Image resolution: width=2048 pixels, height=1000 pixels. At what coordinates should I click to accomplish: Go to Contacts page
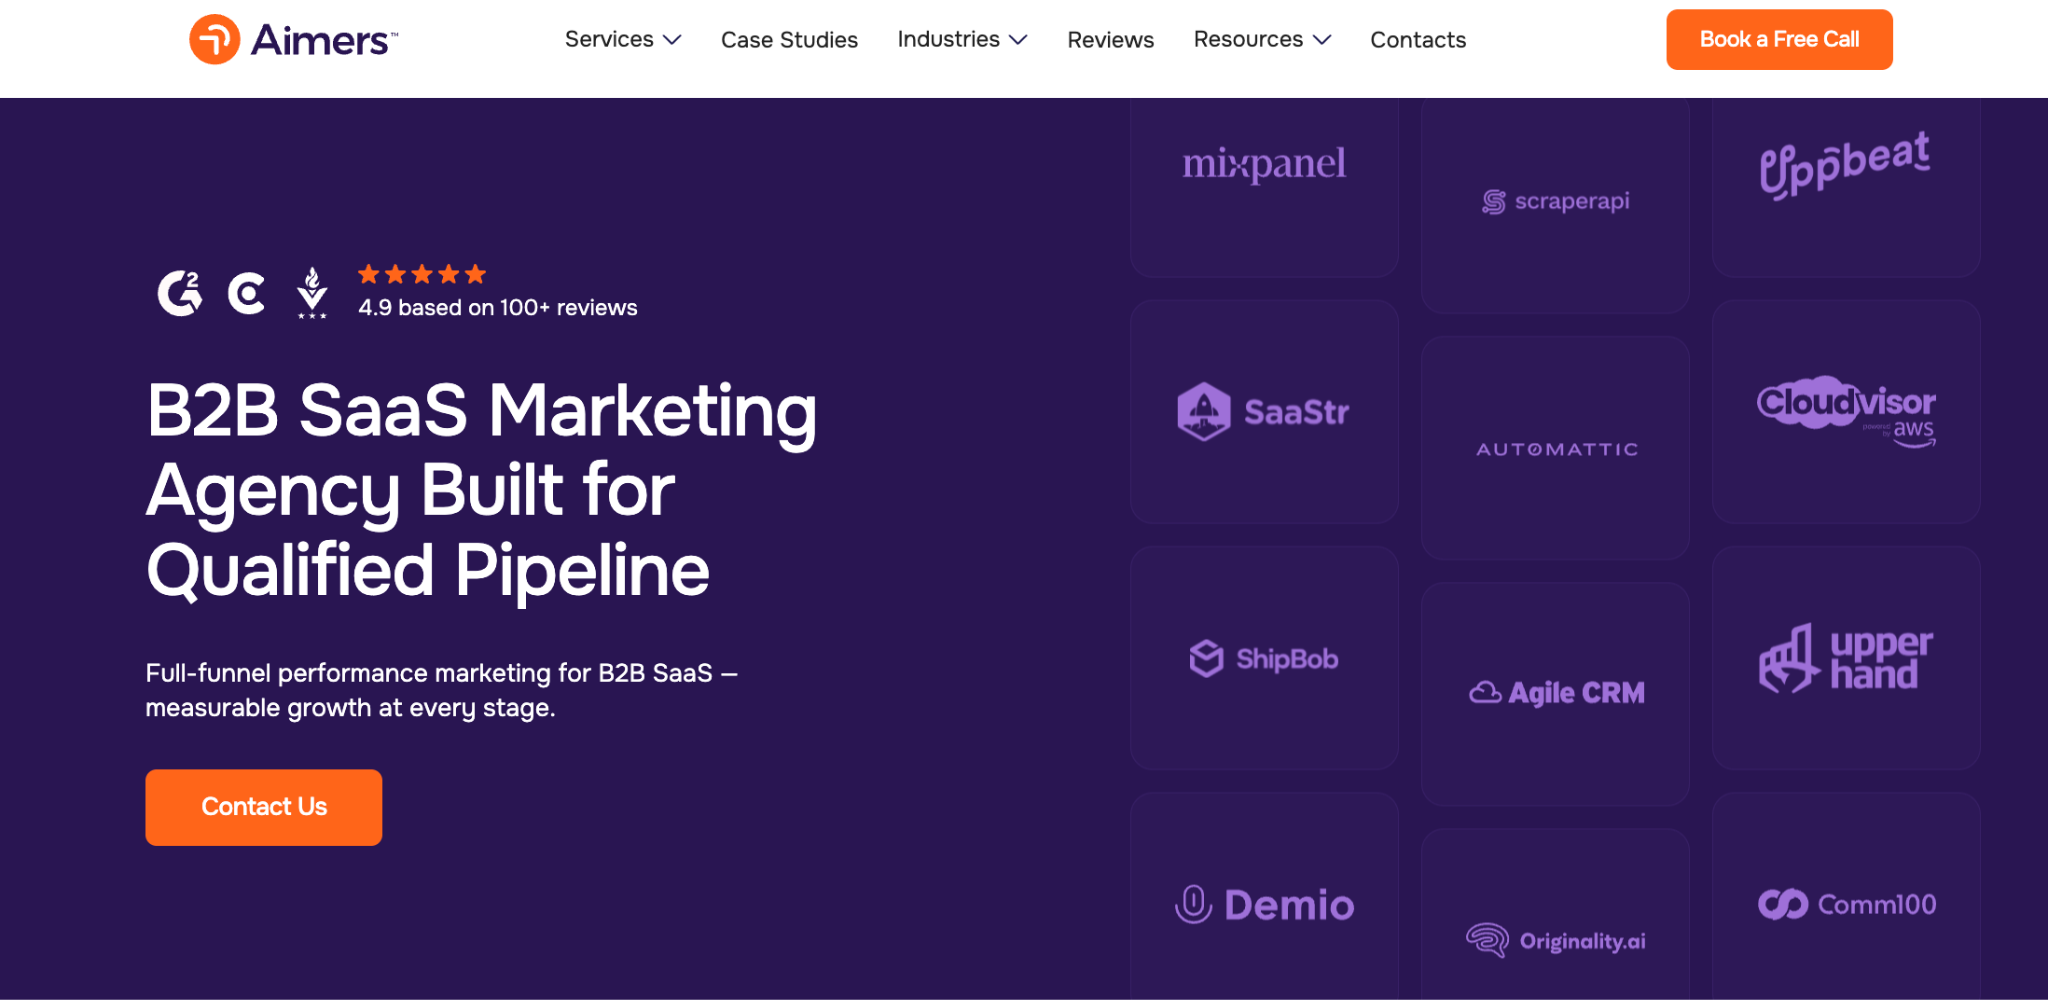[1418, 40]
